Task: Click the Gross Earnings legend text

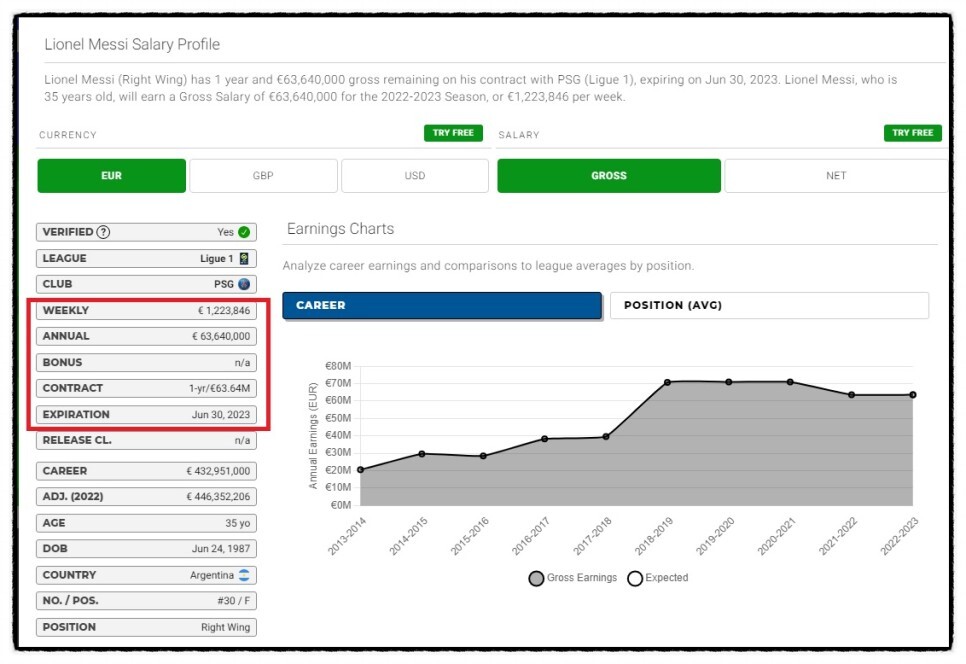Action: (582, 578)
